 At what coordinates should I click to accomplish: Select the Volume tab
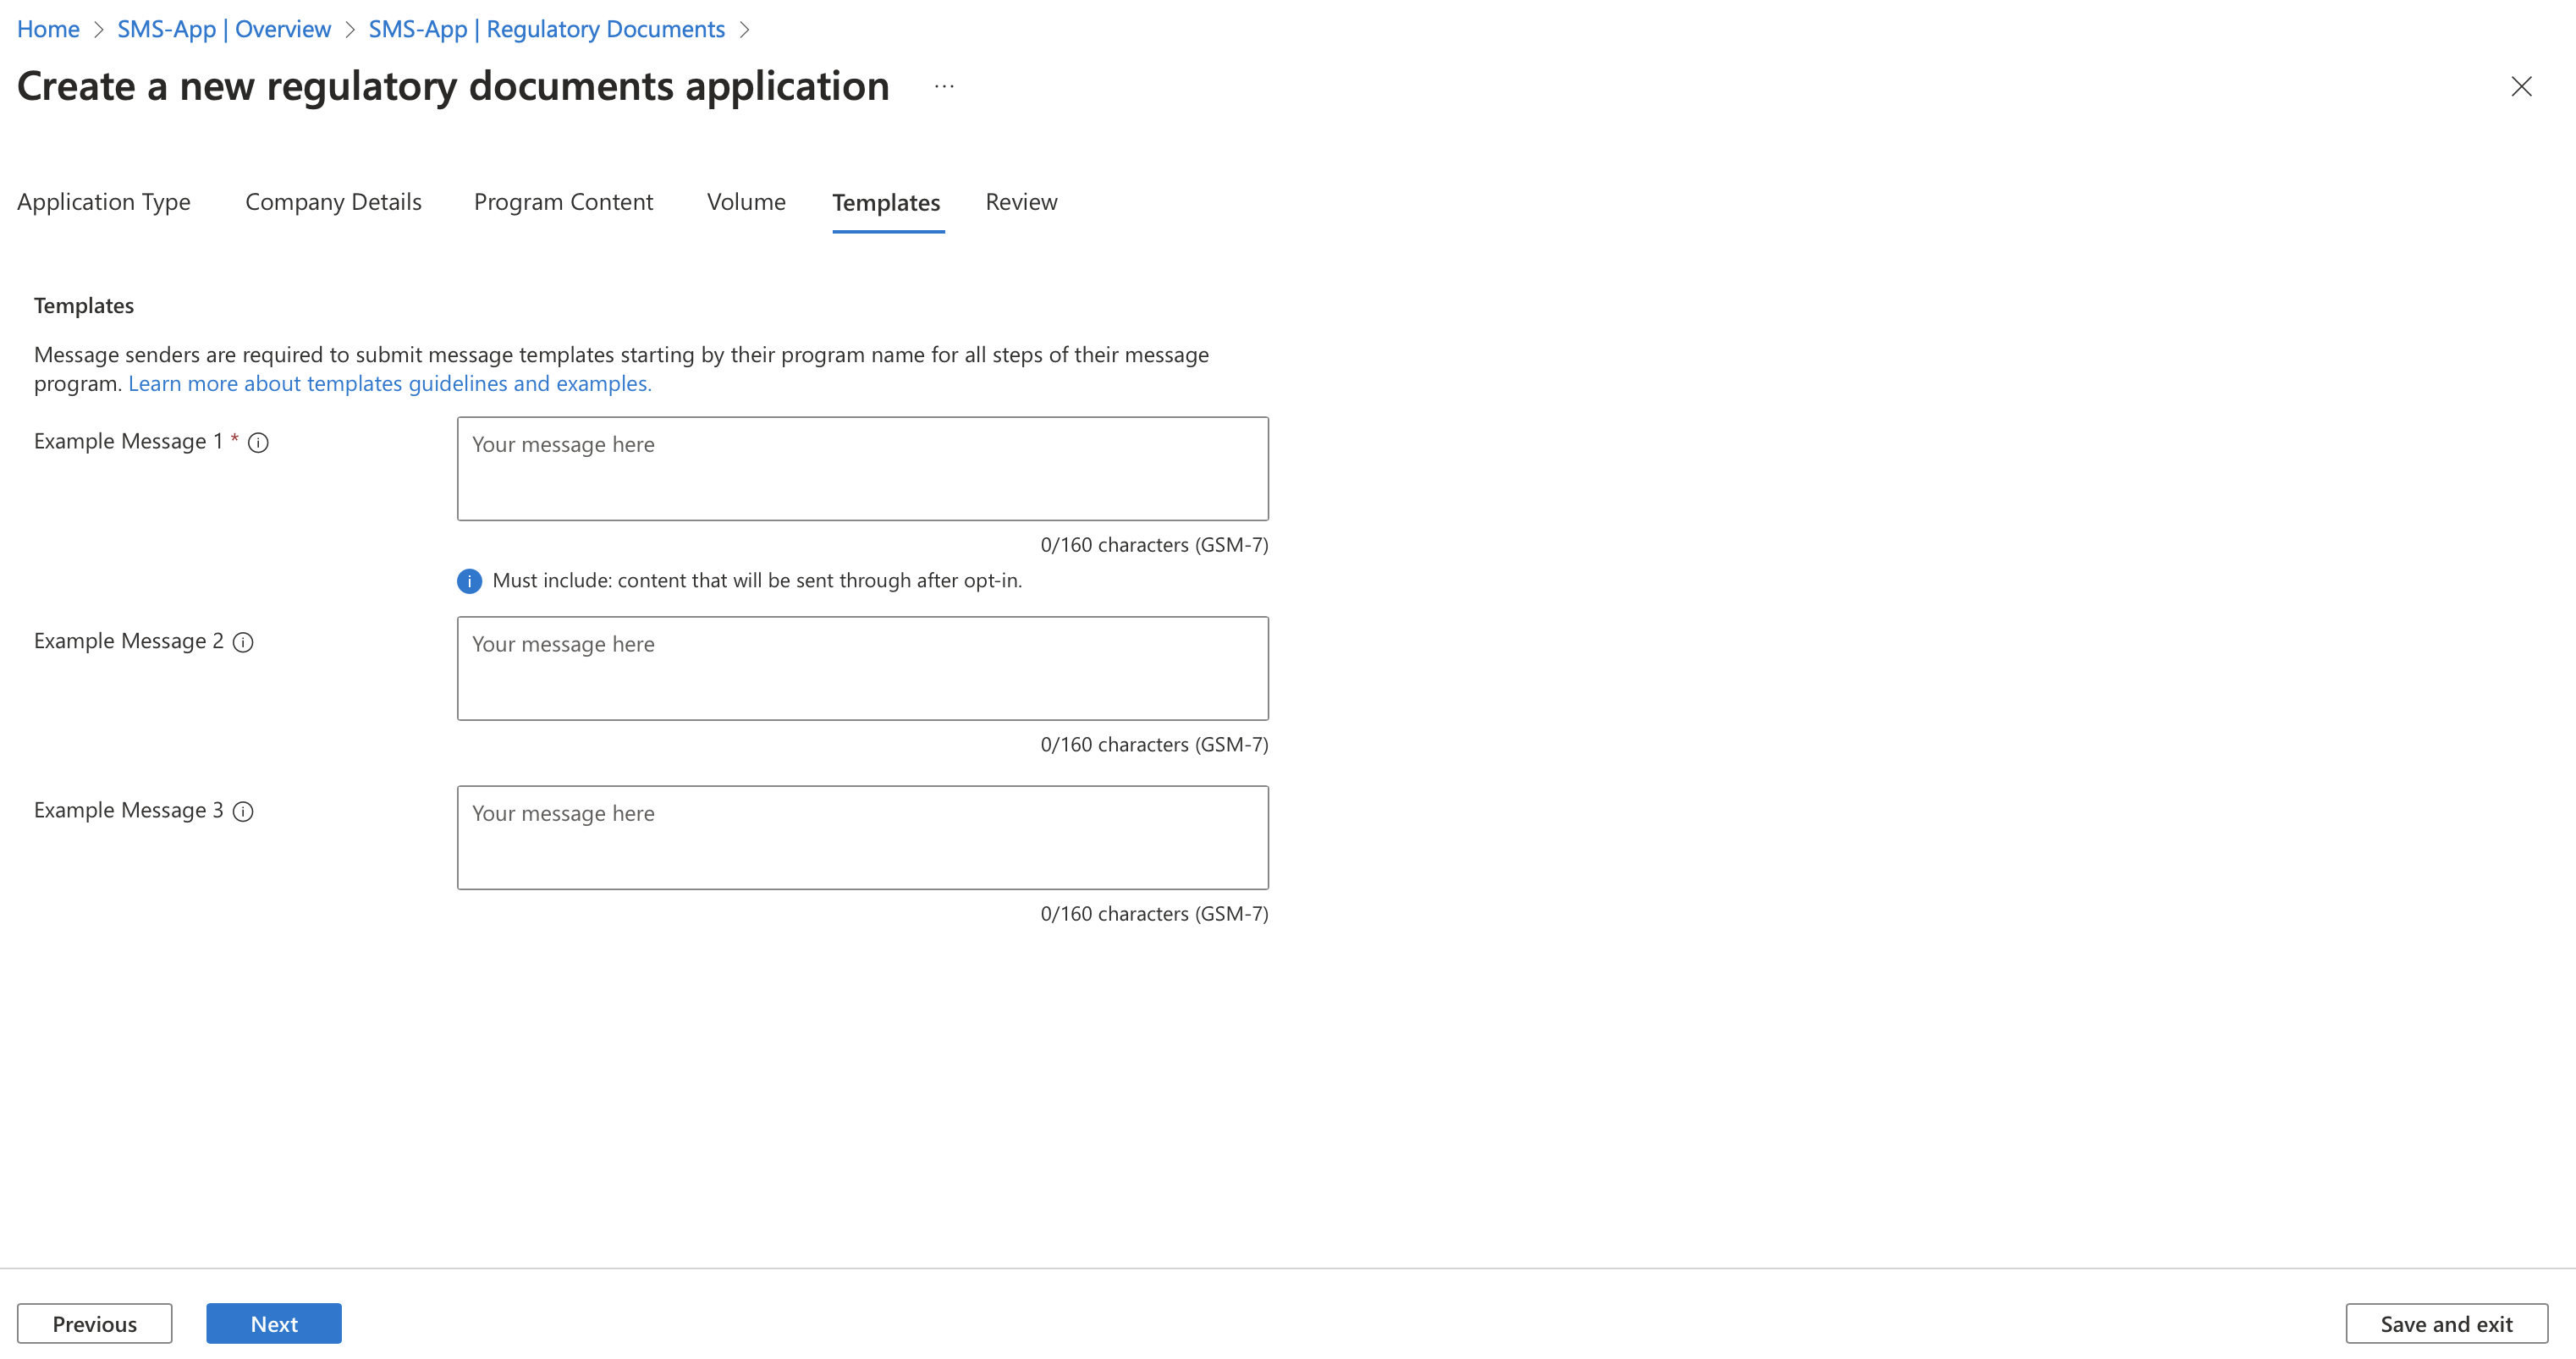tap(746, 202)
